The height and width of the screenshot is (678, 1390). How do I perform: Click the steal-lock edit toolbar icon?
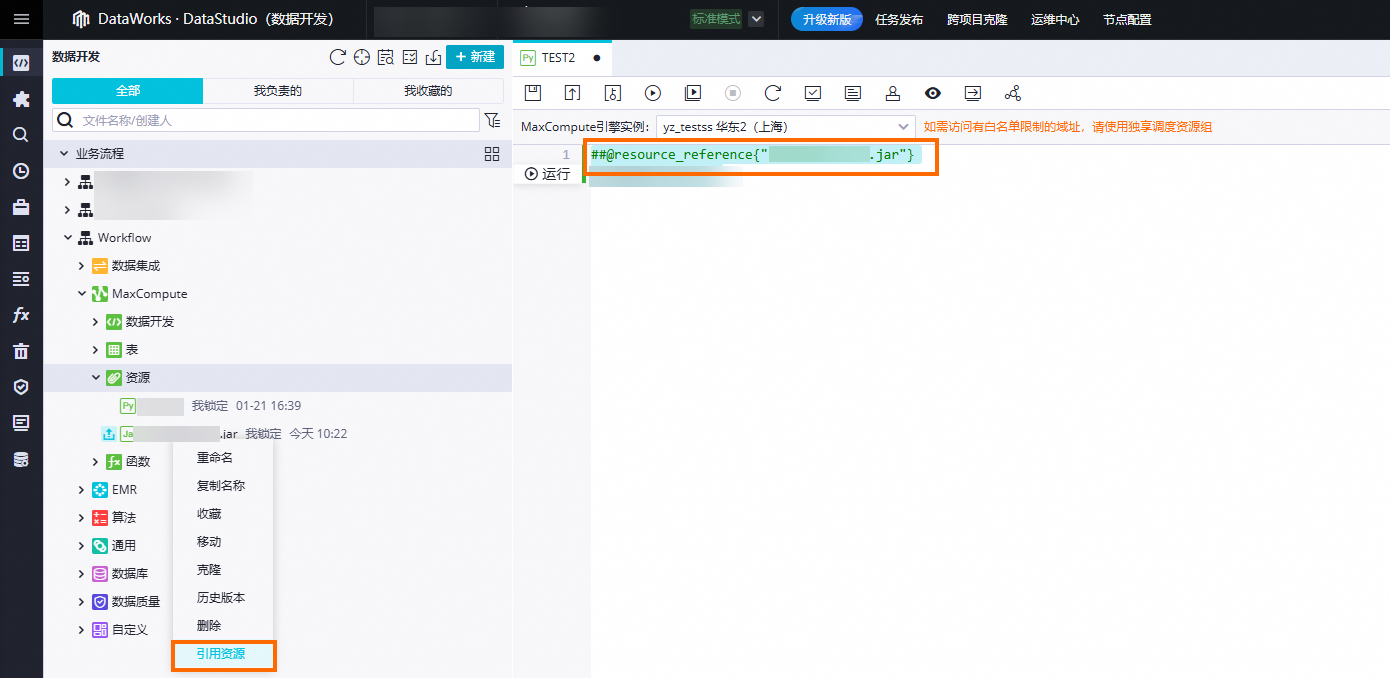613,93
